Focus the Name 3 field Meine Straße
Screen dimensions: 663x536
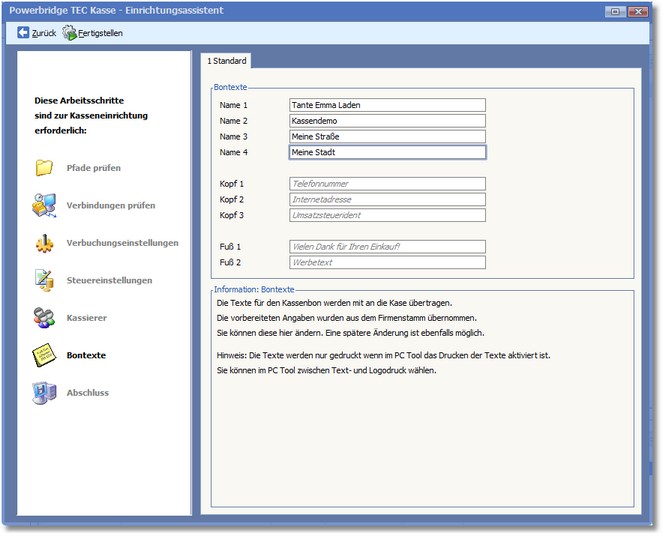click(386, 137)
